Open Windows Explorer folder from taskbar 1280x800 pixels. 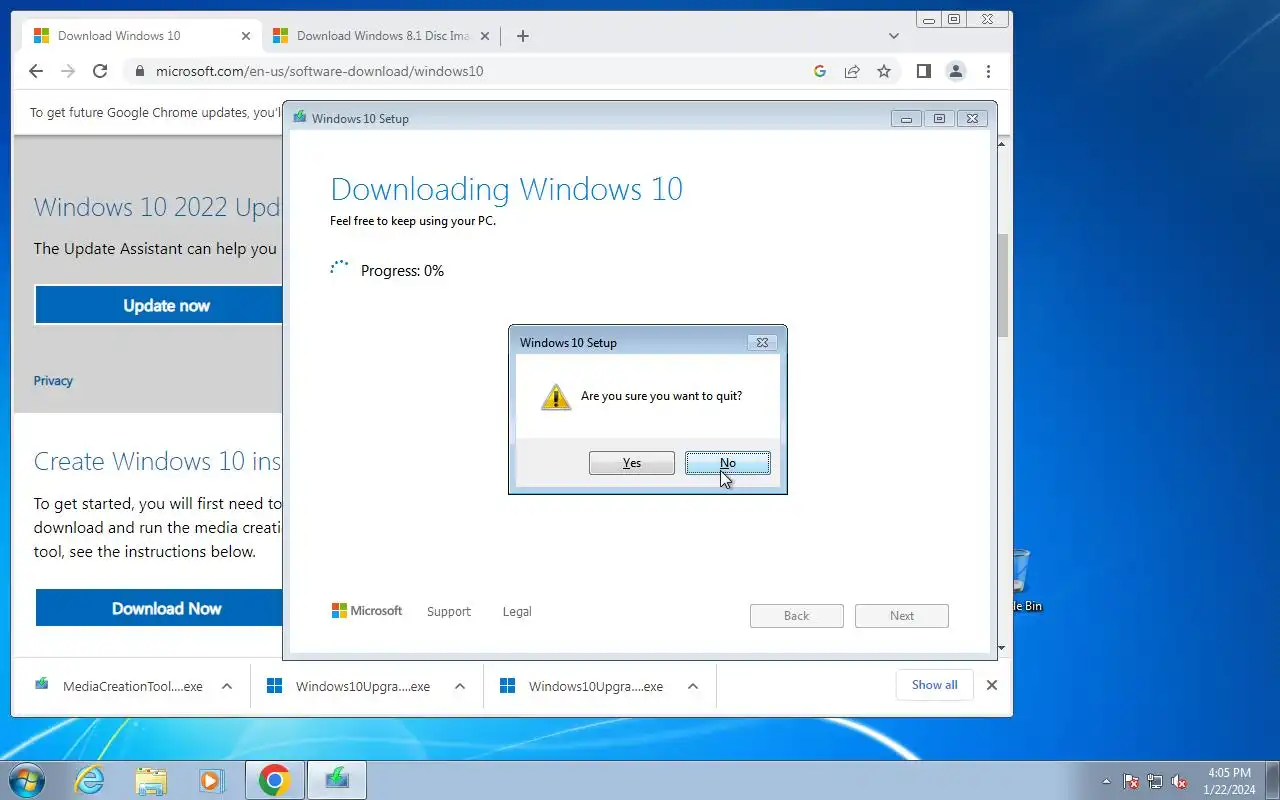pyautogui.click(x=150, y=780)
